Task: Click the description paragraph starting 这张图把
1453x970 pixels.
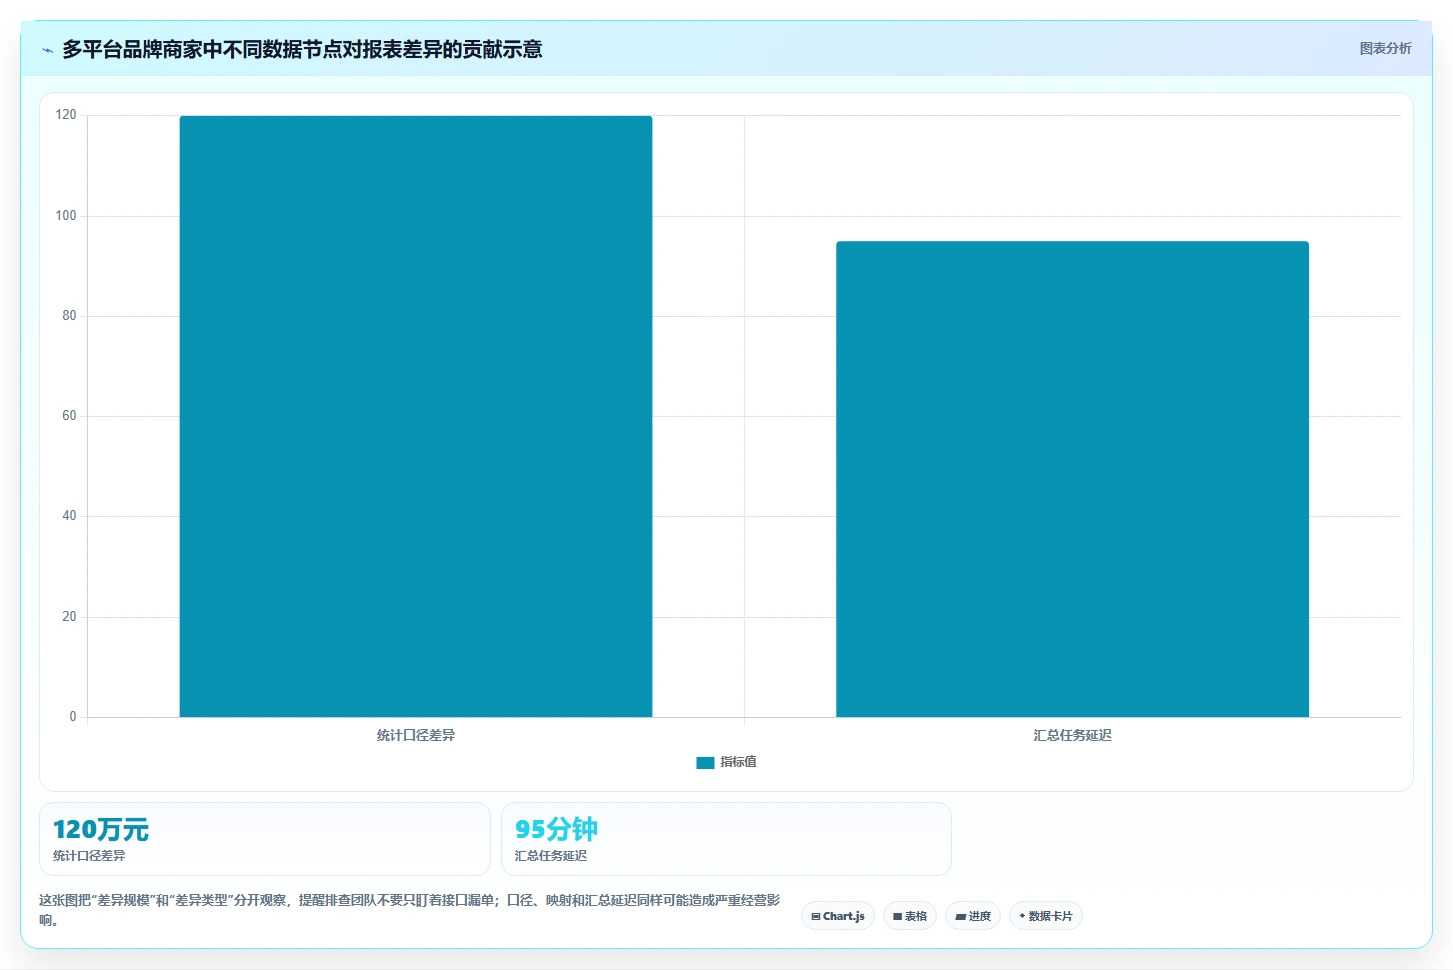Action: click(x=410, y=910)
